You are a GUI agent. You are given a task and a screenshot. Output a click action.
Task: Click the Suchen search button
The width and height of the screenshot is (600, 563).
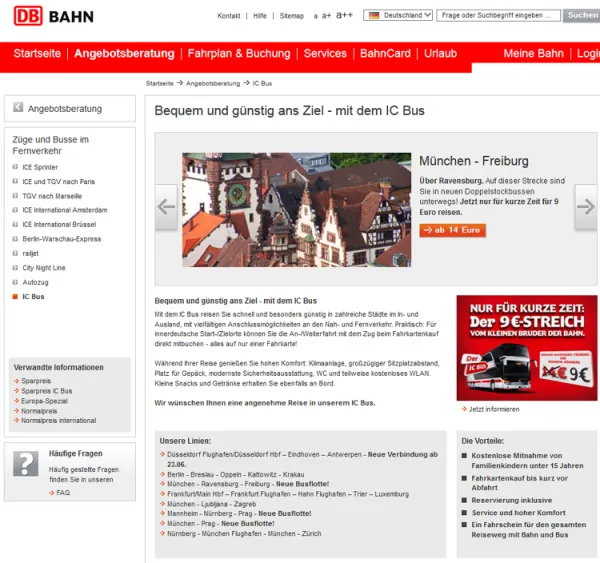pos(582,16)
